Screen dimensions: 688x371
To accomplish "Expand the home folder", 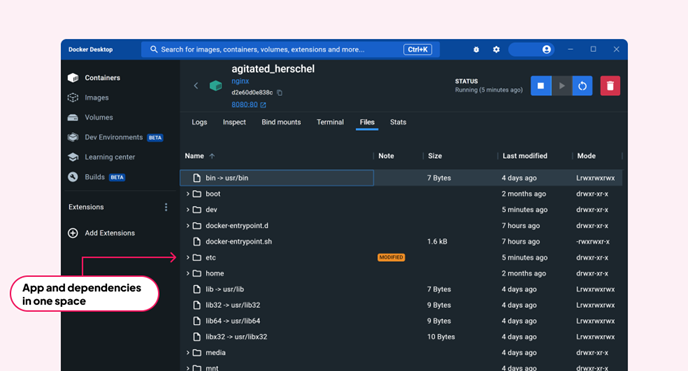I will point(188,273).
